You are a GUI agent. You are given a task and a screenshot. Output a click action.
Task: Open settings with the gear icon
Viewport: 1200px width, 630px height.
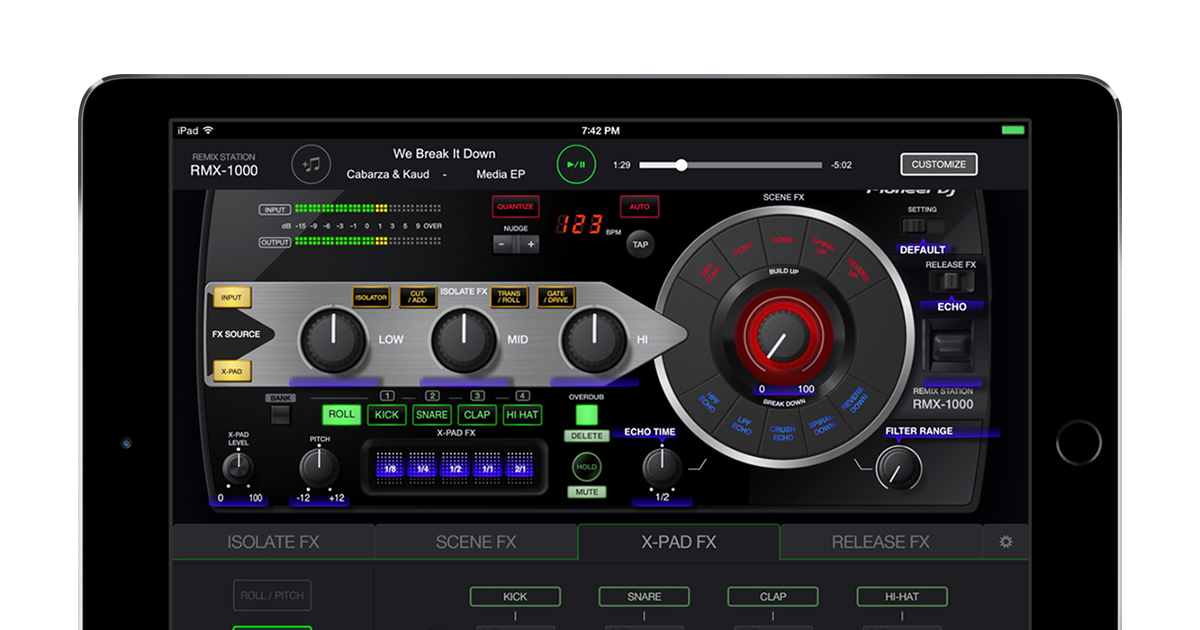(1005, 542)
